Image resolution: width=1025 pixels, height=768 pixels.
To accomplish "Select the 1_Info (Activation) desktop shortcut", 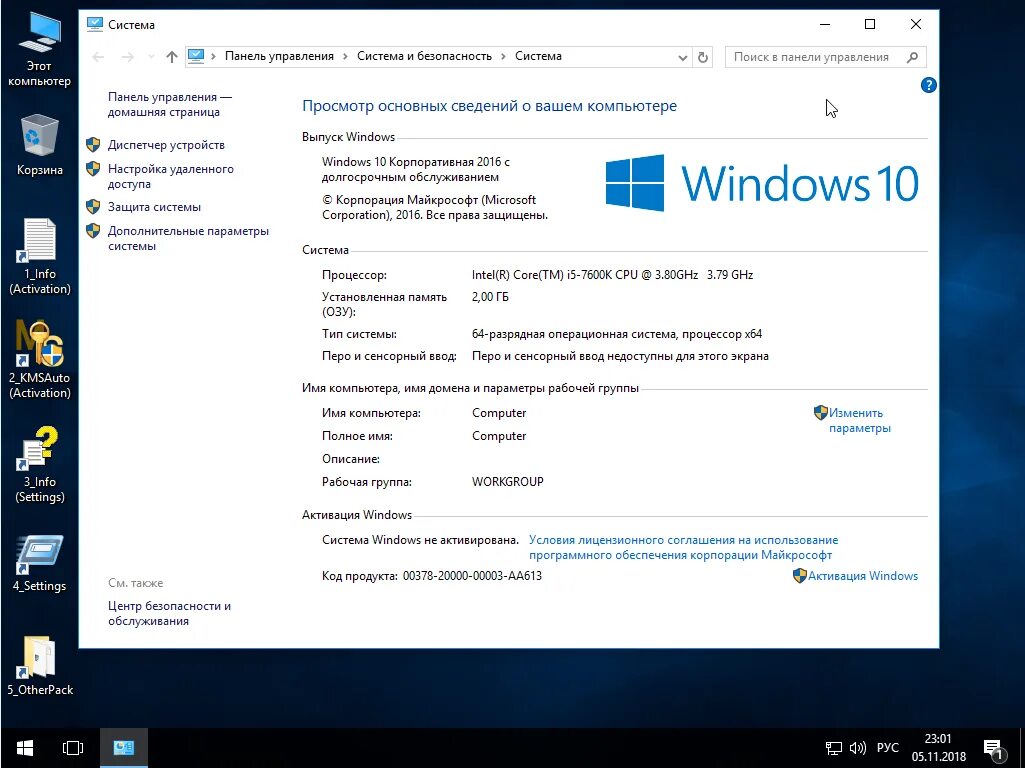I will 39,256.
